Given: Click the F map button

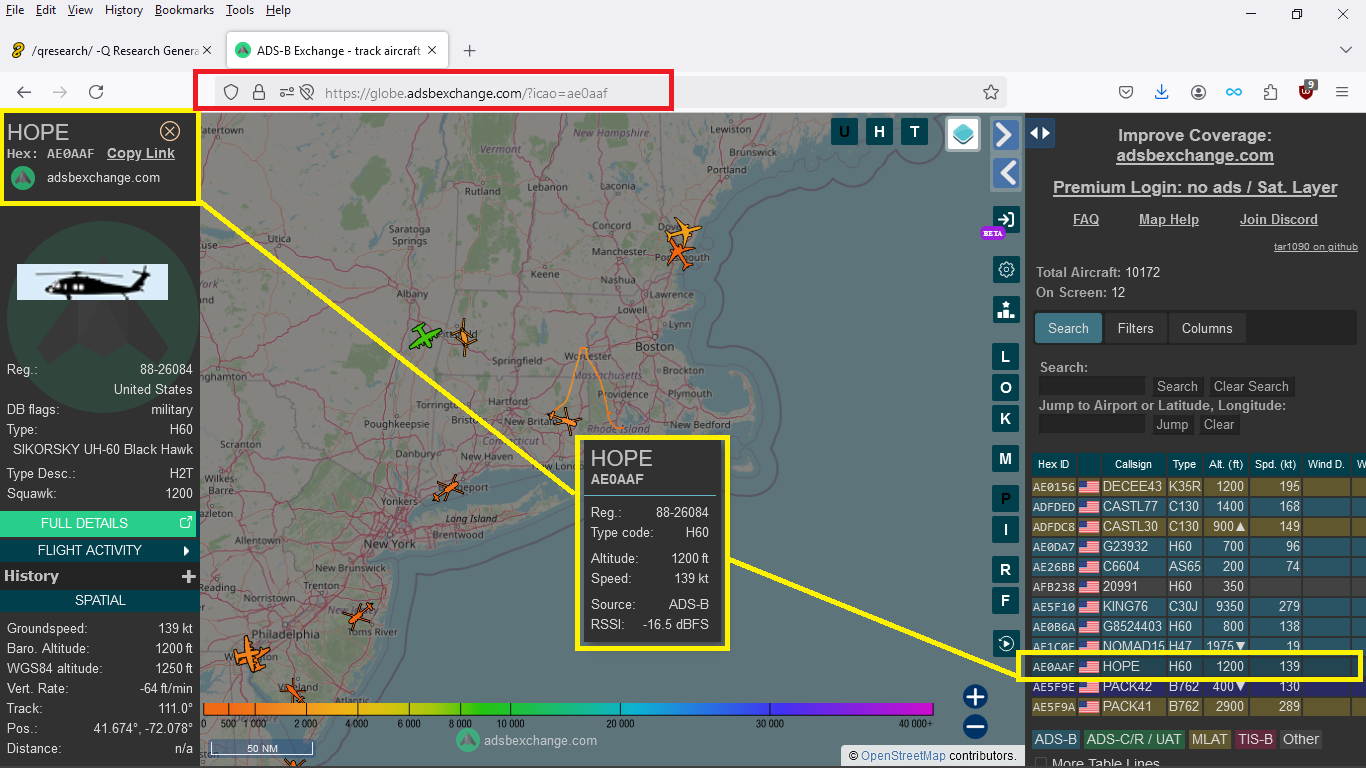Looking at the screenshot, I should 1006,601.
